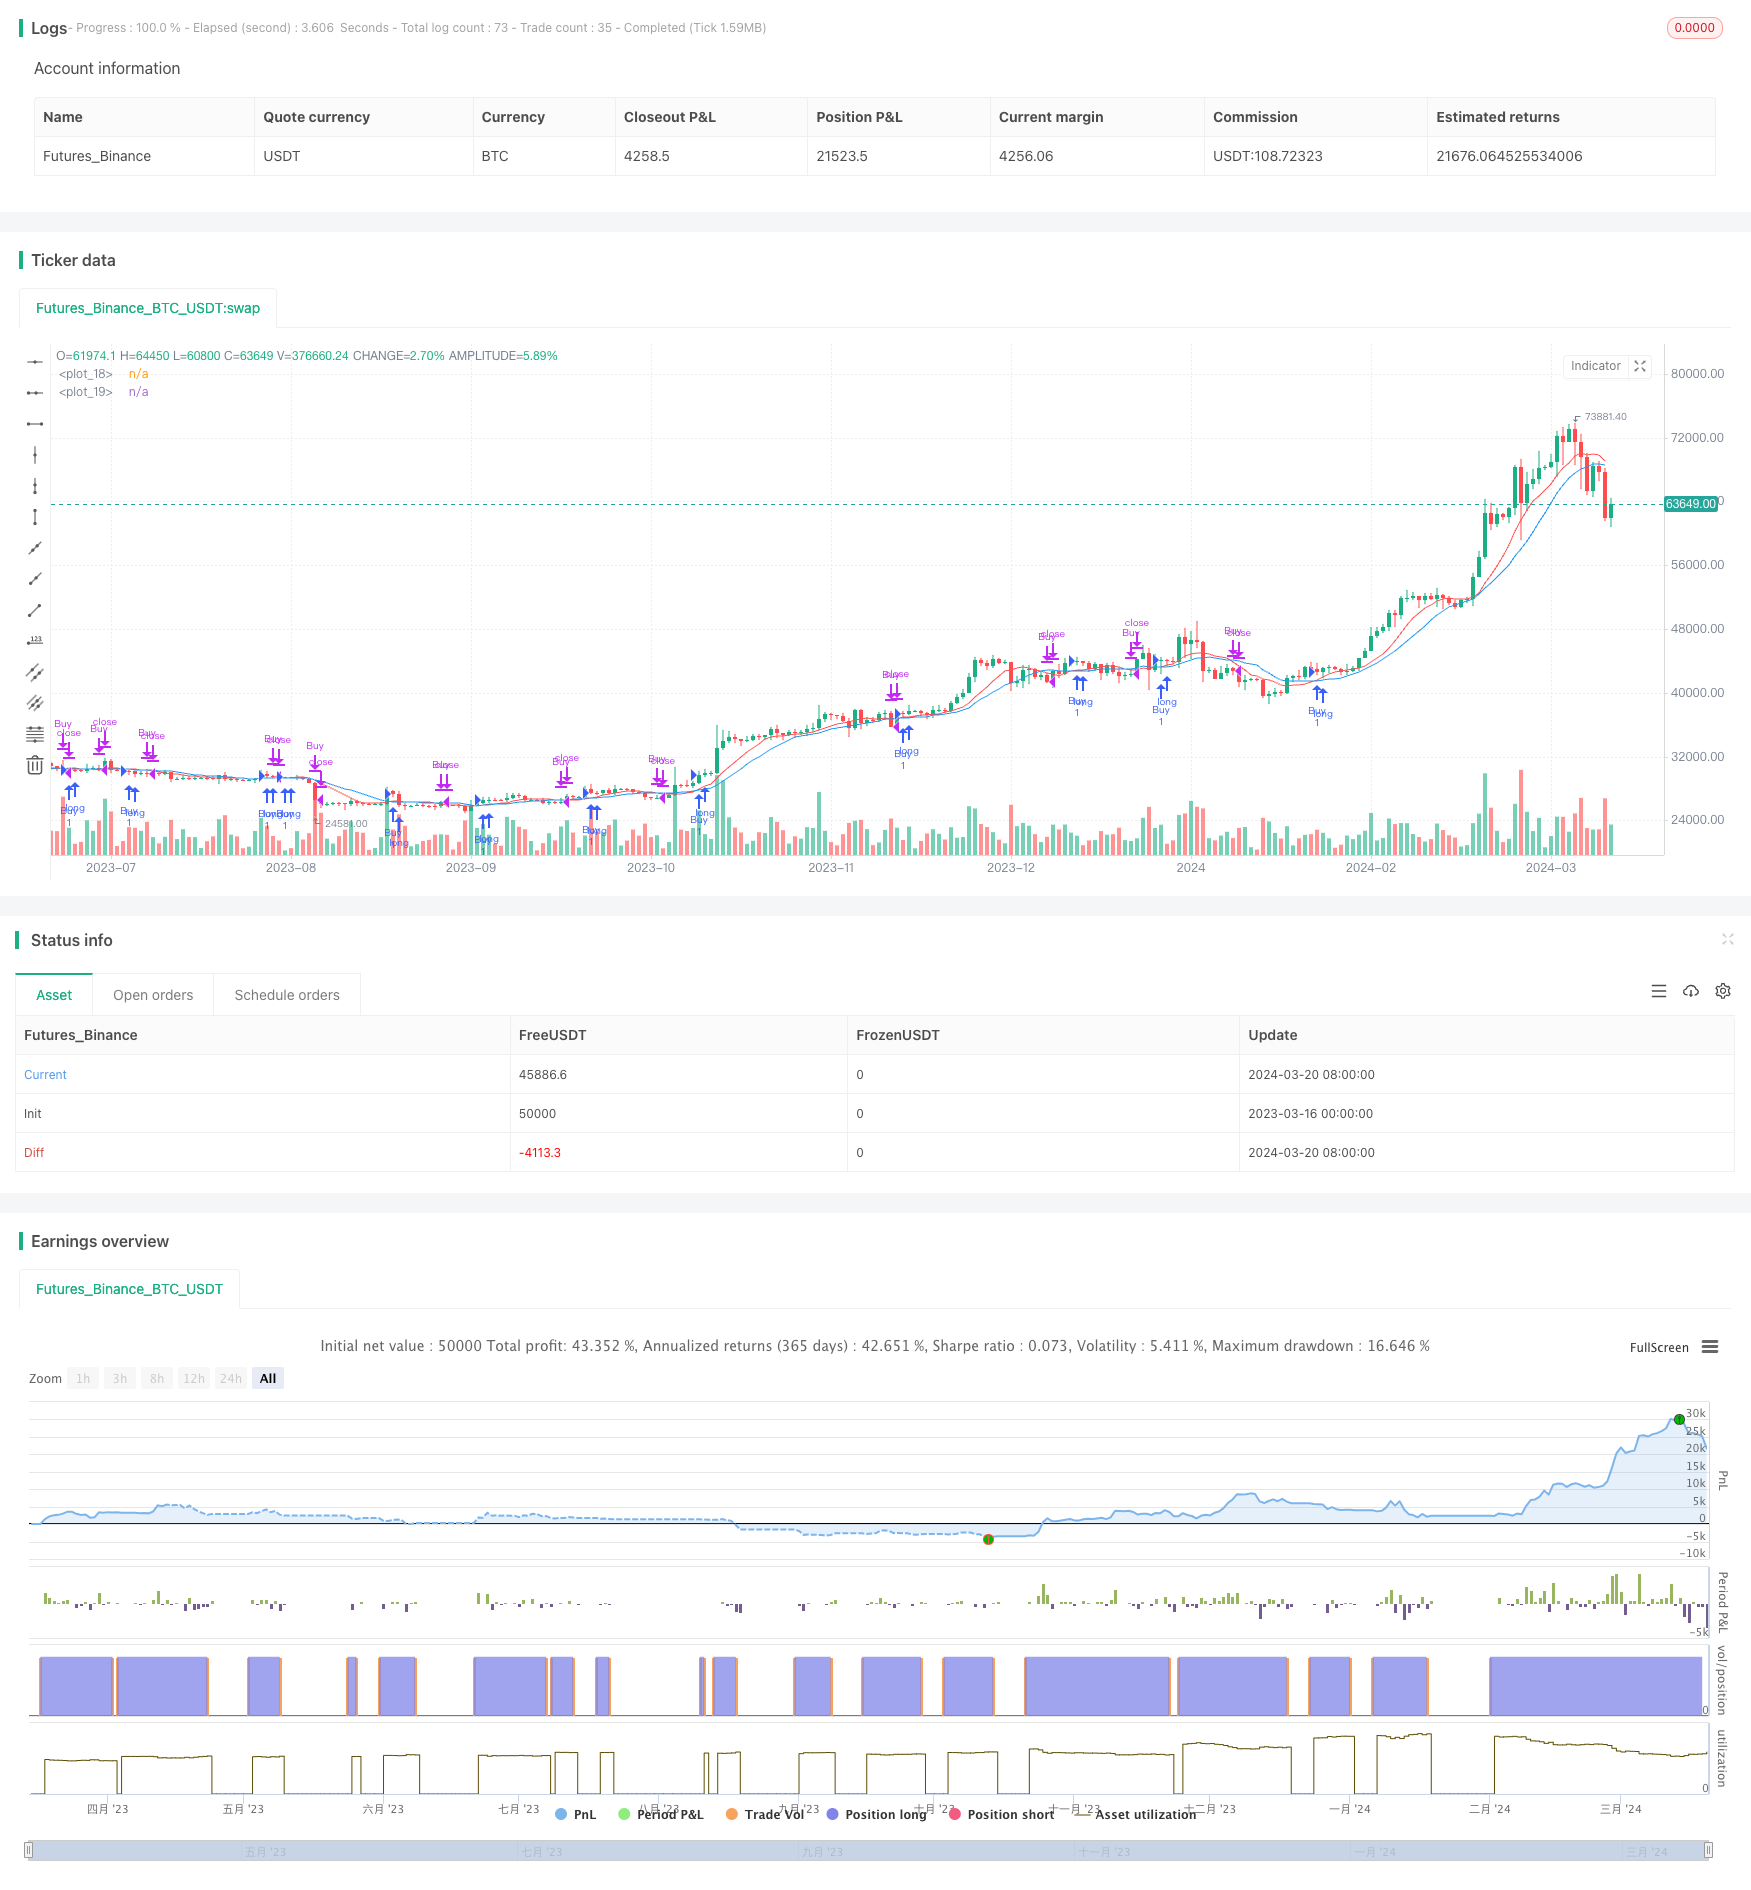Set zoom range to 12h
Image resolution: width=1751 pixels, height=1890 pixels.
194,1378
